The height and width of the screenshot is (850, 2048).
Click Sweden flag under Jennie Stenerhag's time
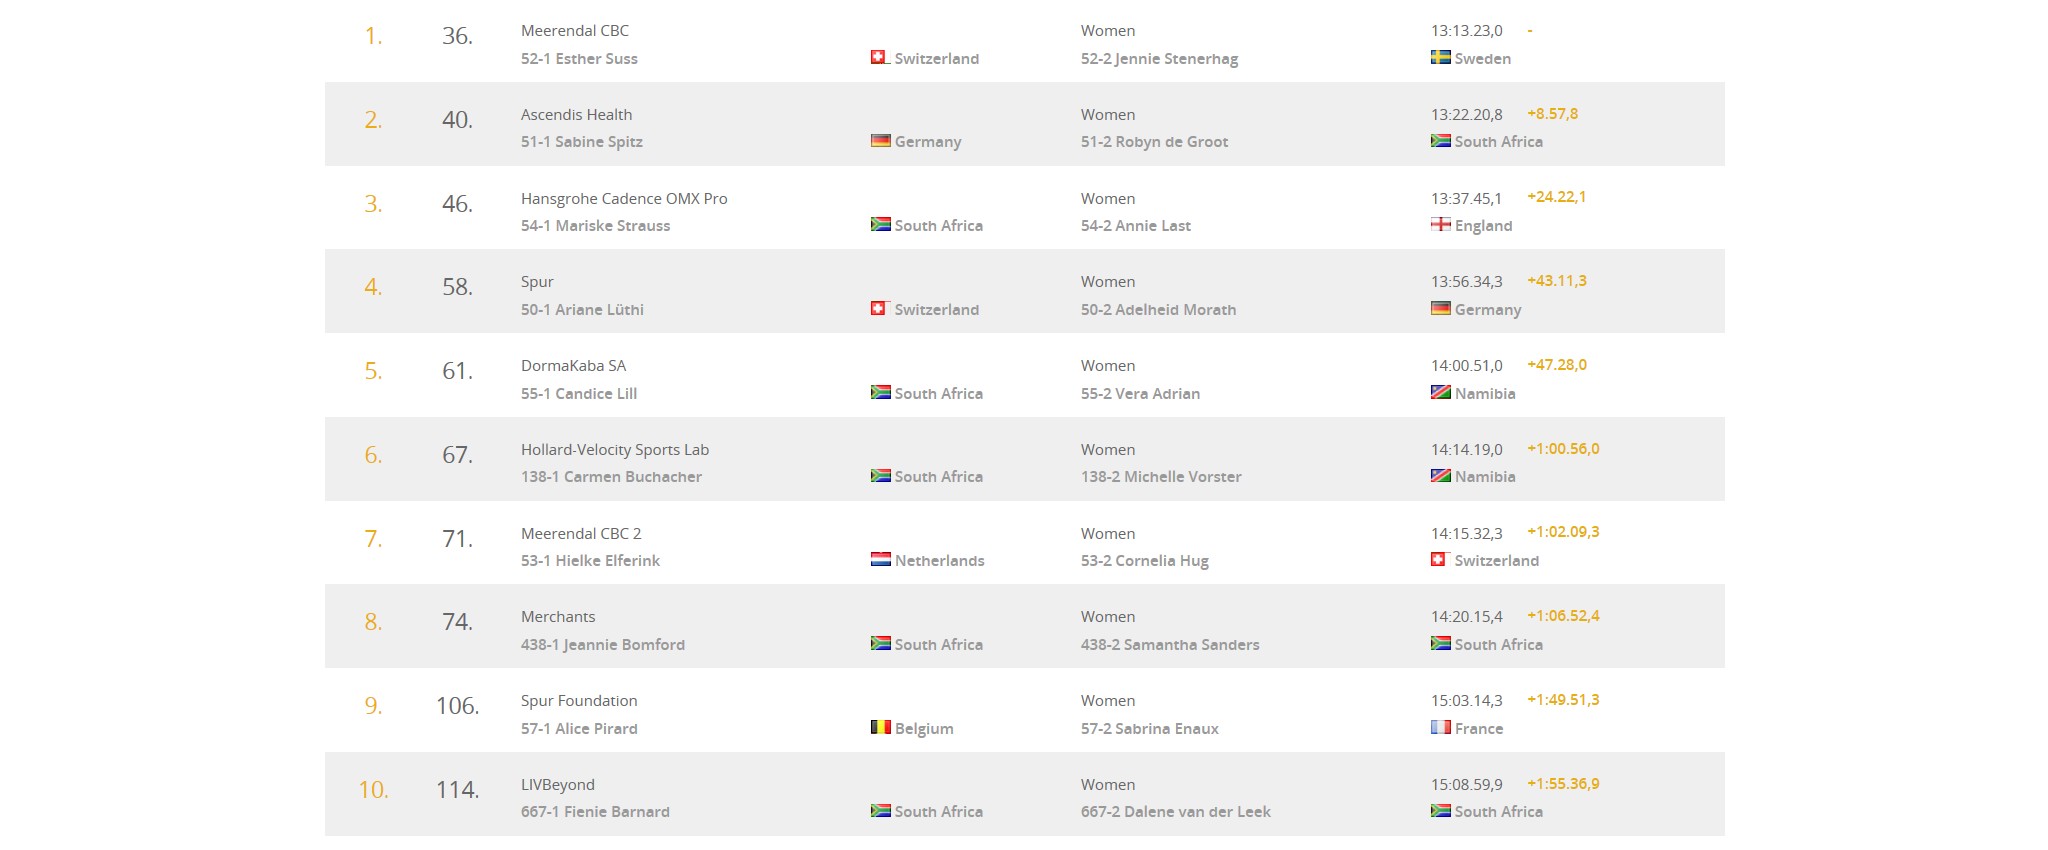1440,58
